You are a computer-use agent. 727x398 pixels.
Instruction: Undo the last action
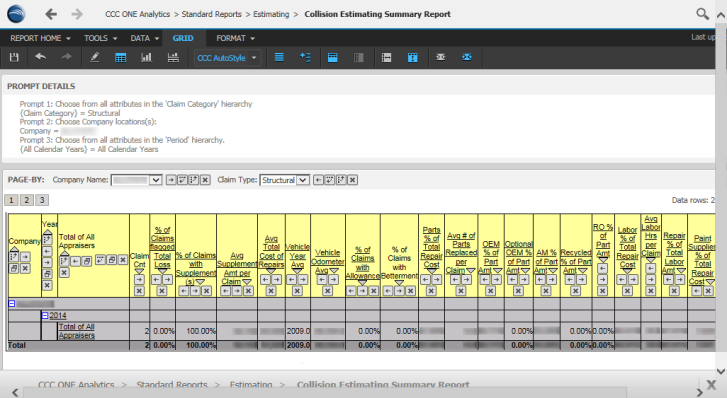click(40, 57)
